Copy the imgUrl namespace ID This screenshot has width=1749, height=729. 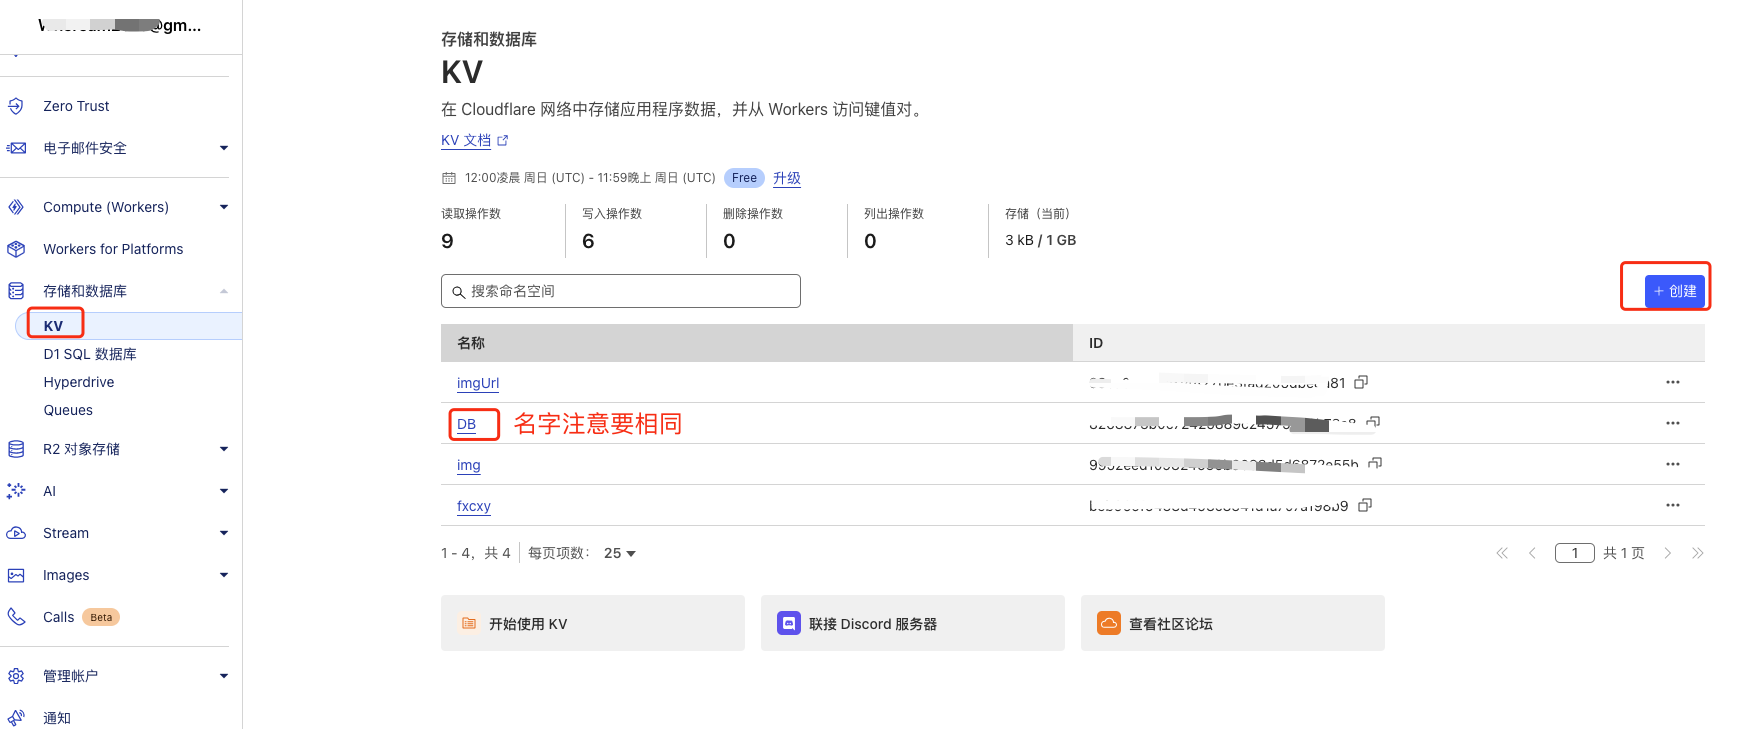click(1361, 382)
